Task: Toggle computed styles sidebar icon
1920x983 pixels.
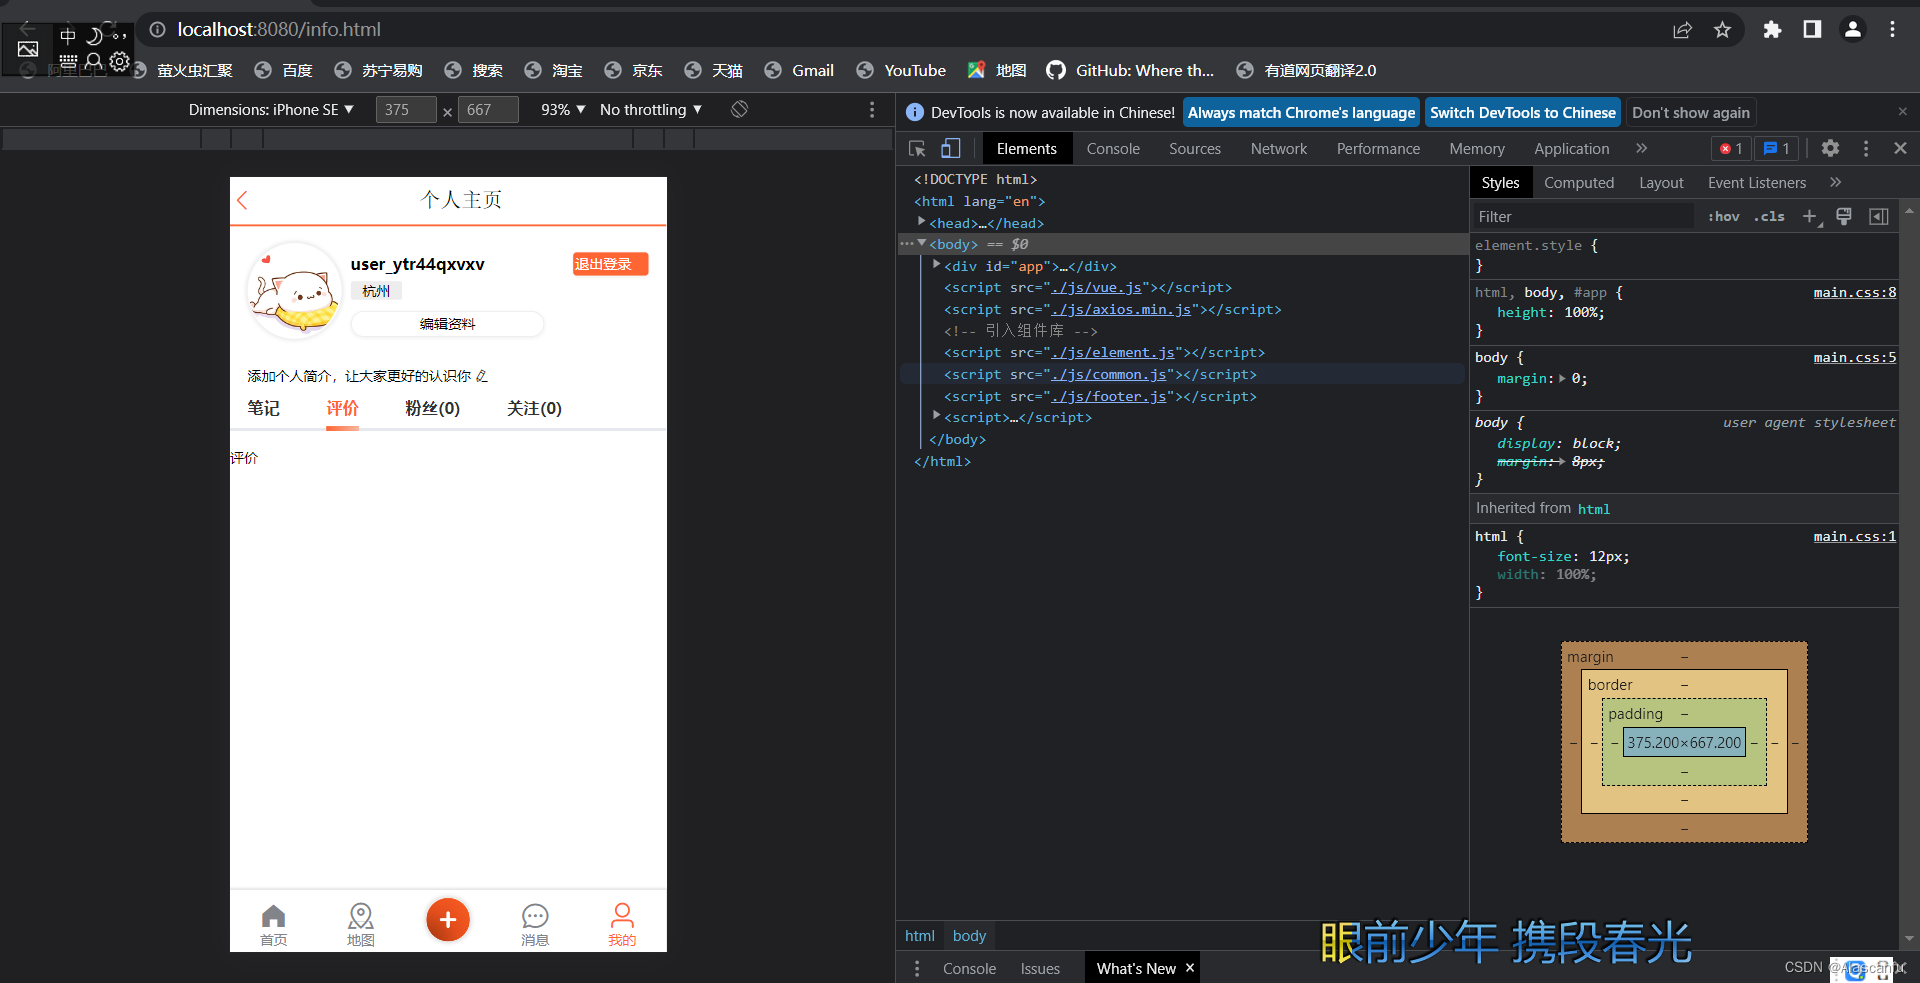Action: point(1879,216)
